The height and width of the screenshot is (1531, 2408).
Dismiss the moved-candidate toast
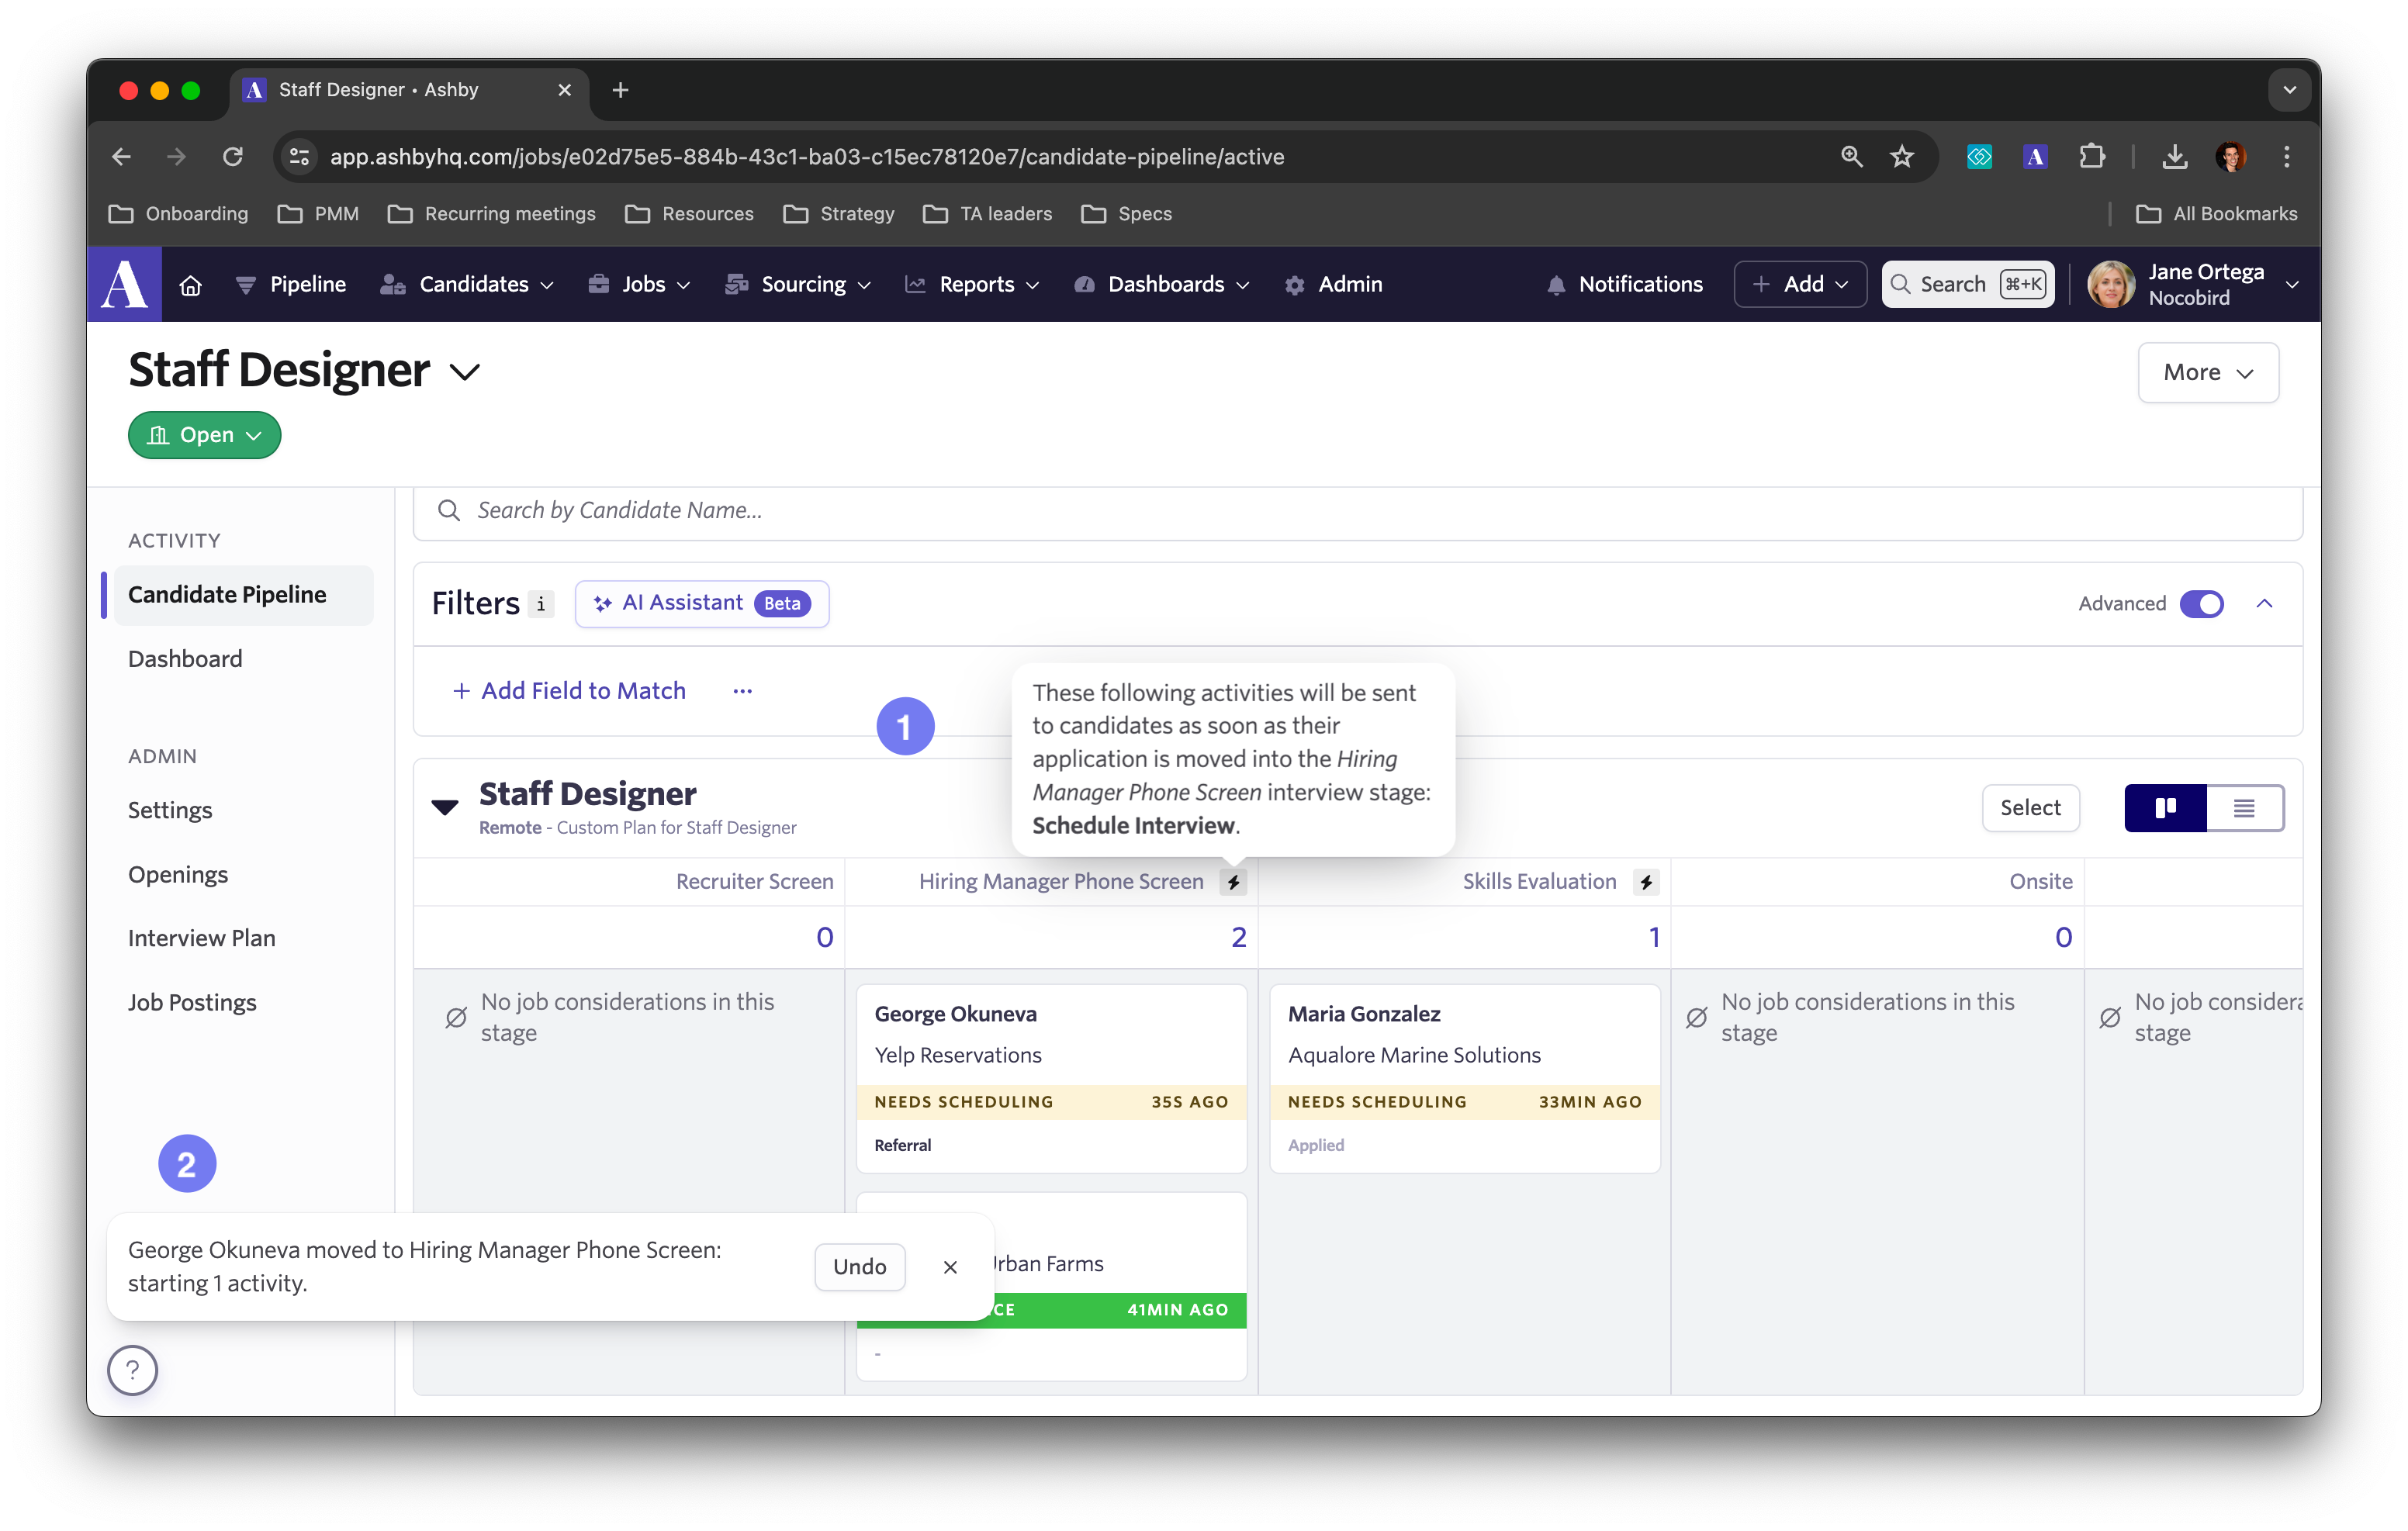coord(950,1267)
